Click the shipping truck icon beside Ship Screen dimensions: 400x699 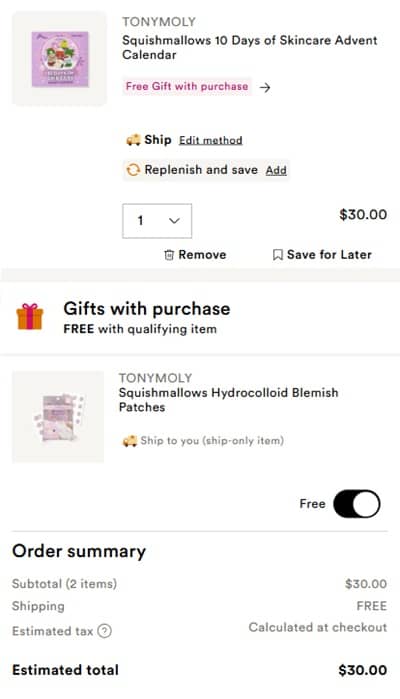[133, 140]
